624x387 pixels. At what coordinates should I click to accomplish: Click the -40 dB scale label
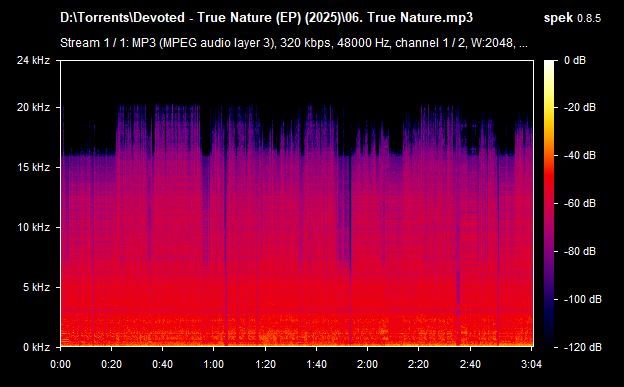click(580, 155)
